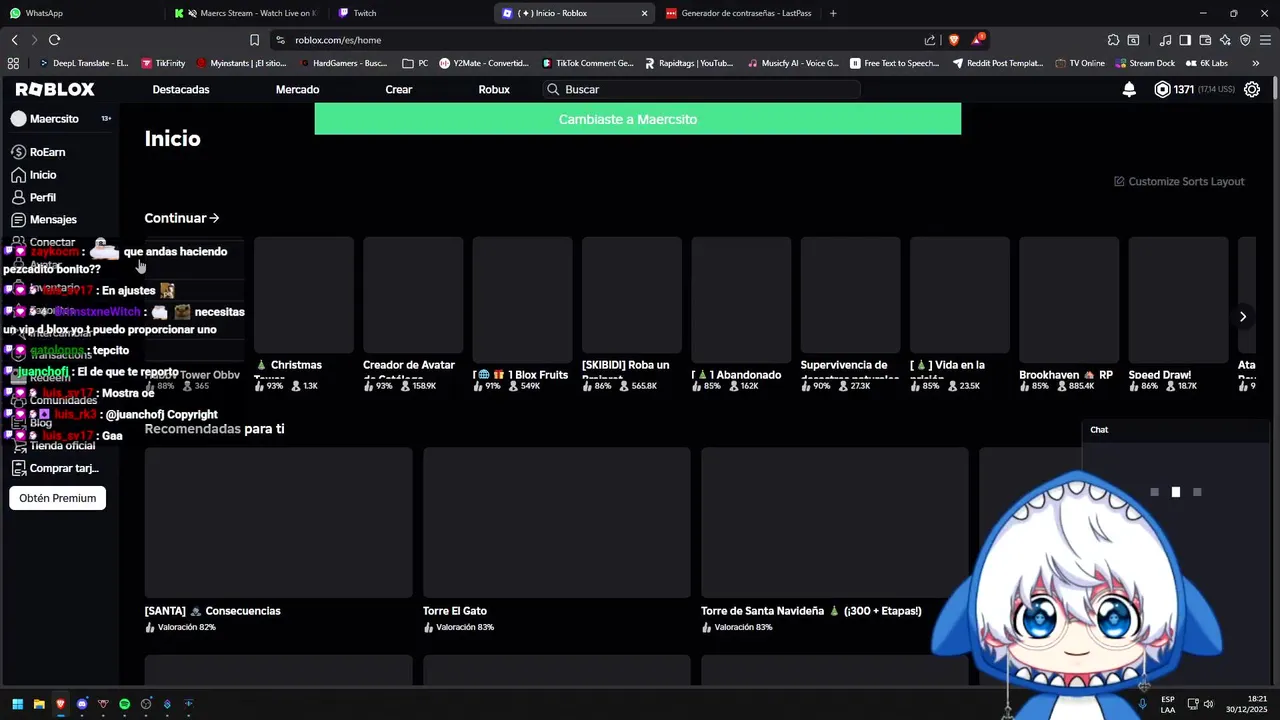
Task: Open new browser tab
Action: 833,13
